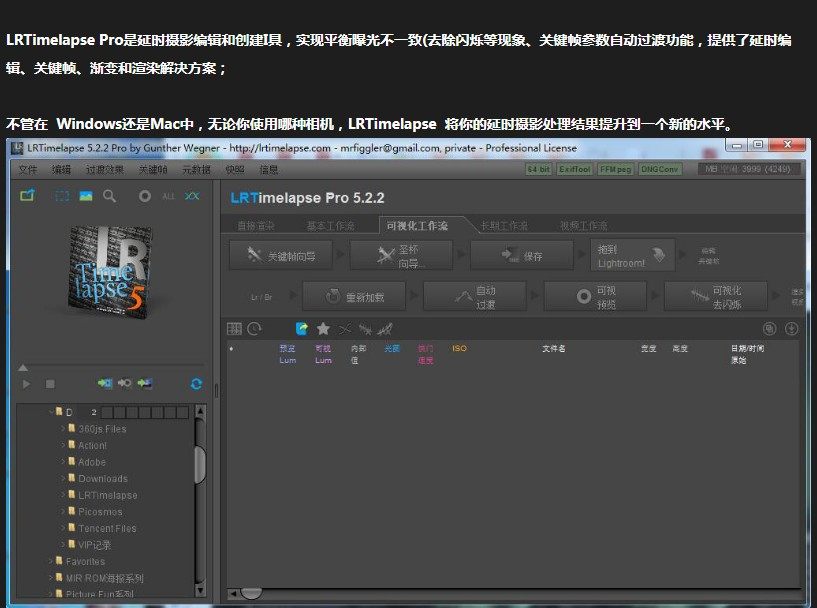Expand the Tencent Files folder arrow
Screen dimensions: 817x608
tap(63, 528)
